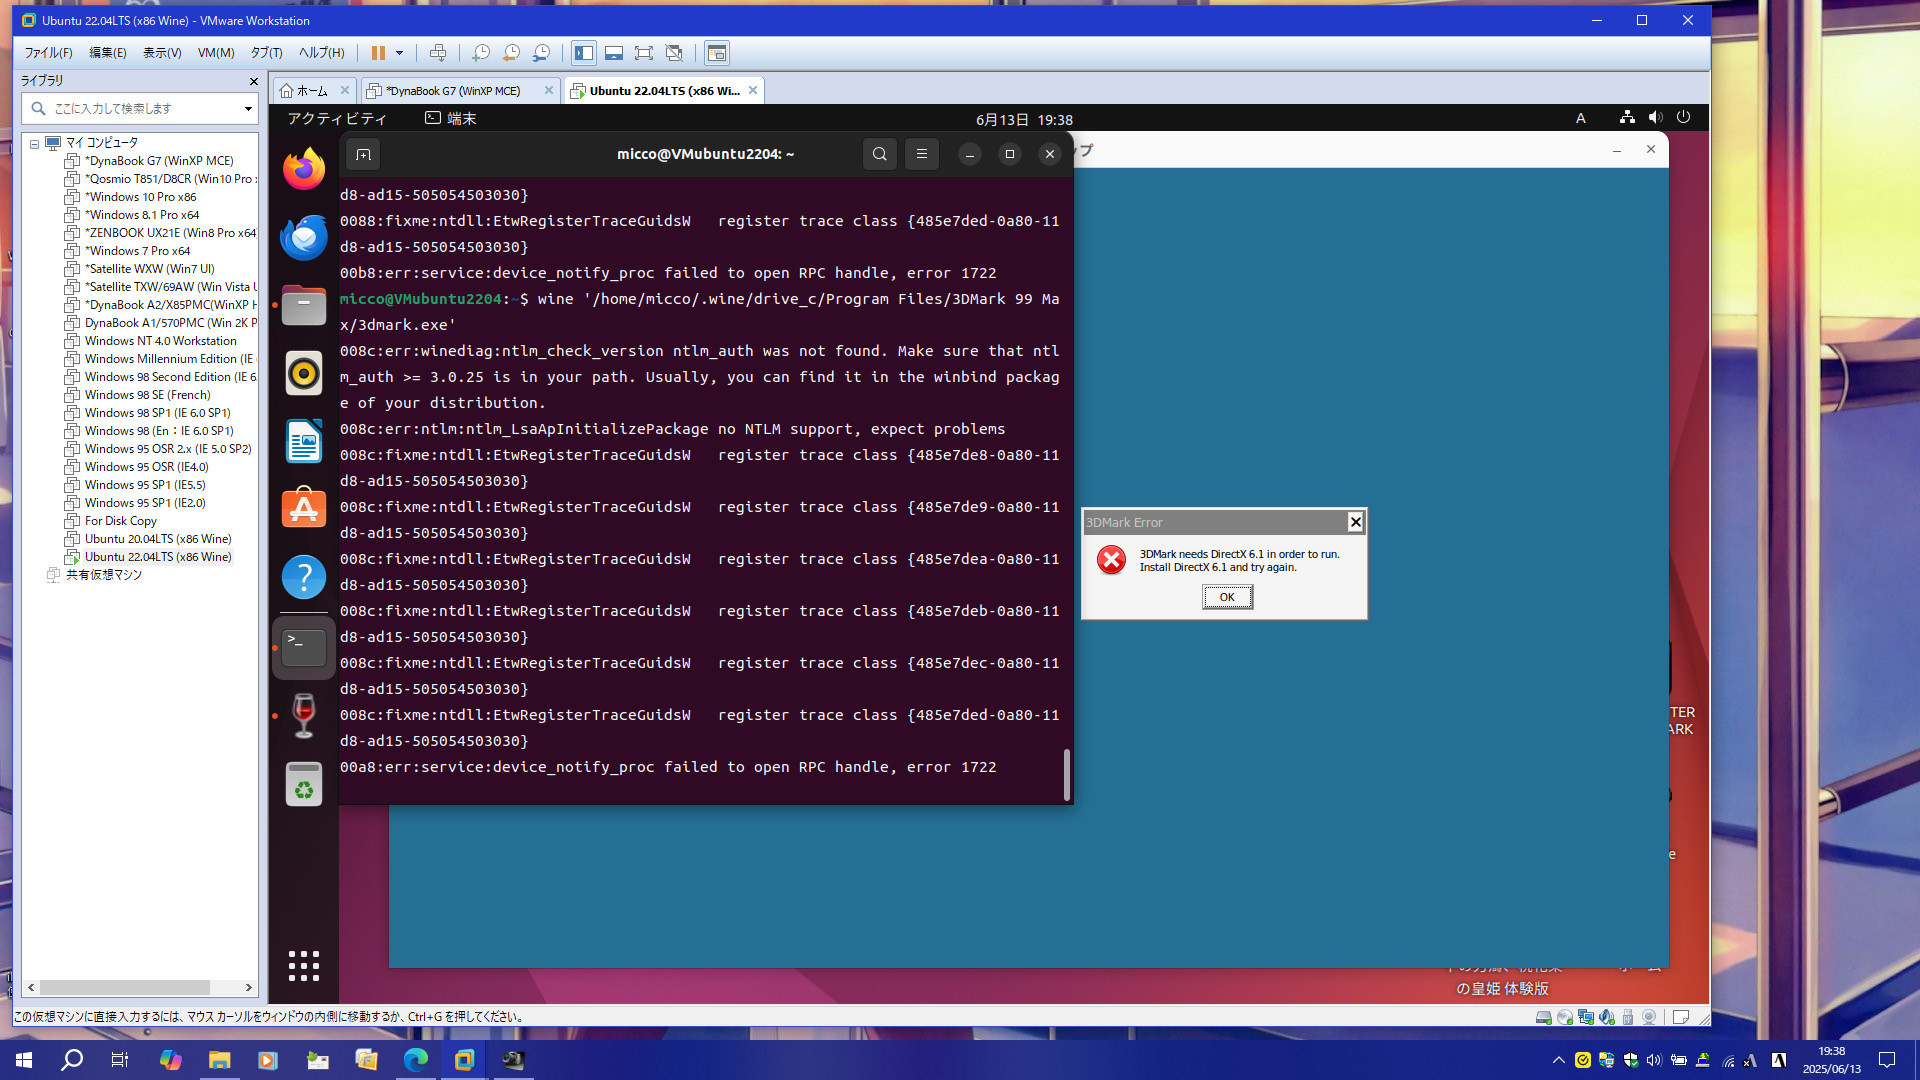Toggle the library sidebar view icon
Viewport: 1920px width, 1080px height.
coord(584,53)
